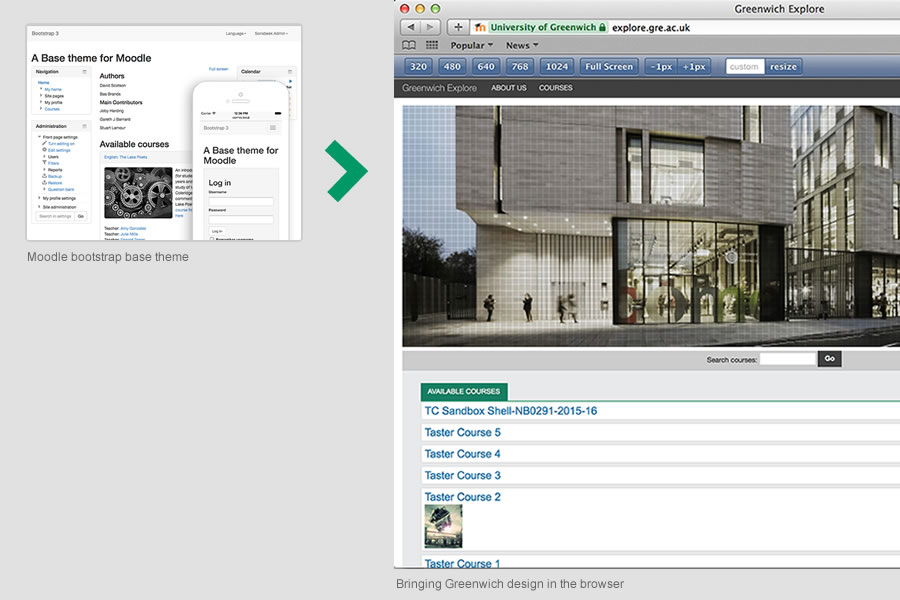
Task: Click the new tab plus icon
Action: pyautogui.click(x=457, y=26)
